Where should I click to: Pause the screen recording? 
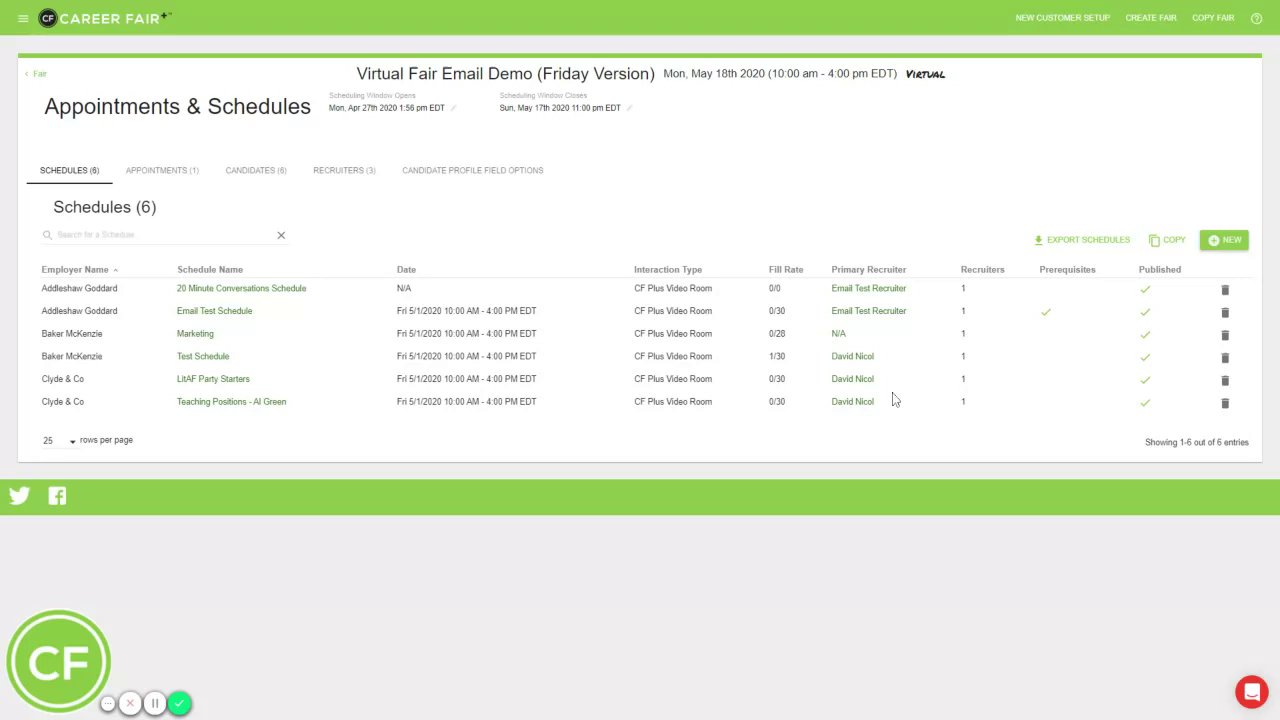pyautogui.click(x=154, y=704)
